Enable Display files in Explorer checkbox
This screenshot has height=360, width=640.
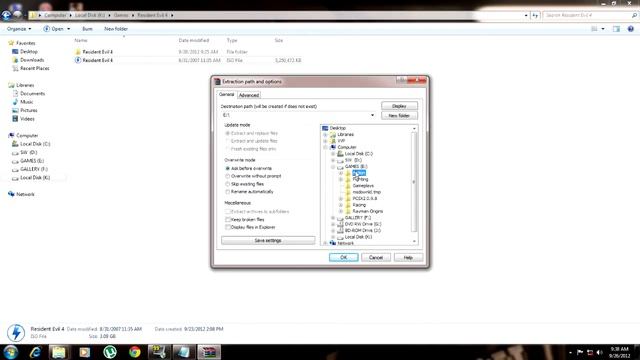[228, 227]
